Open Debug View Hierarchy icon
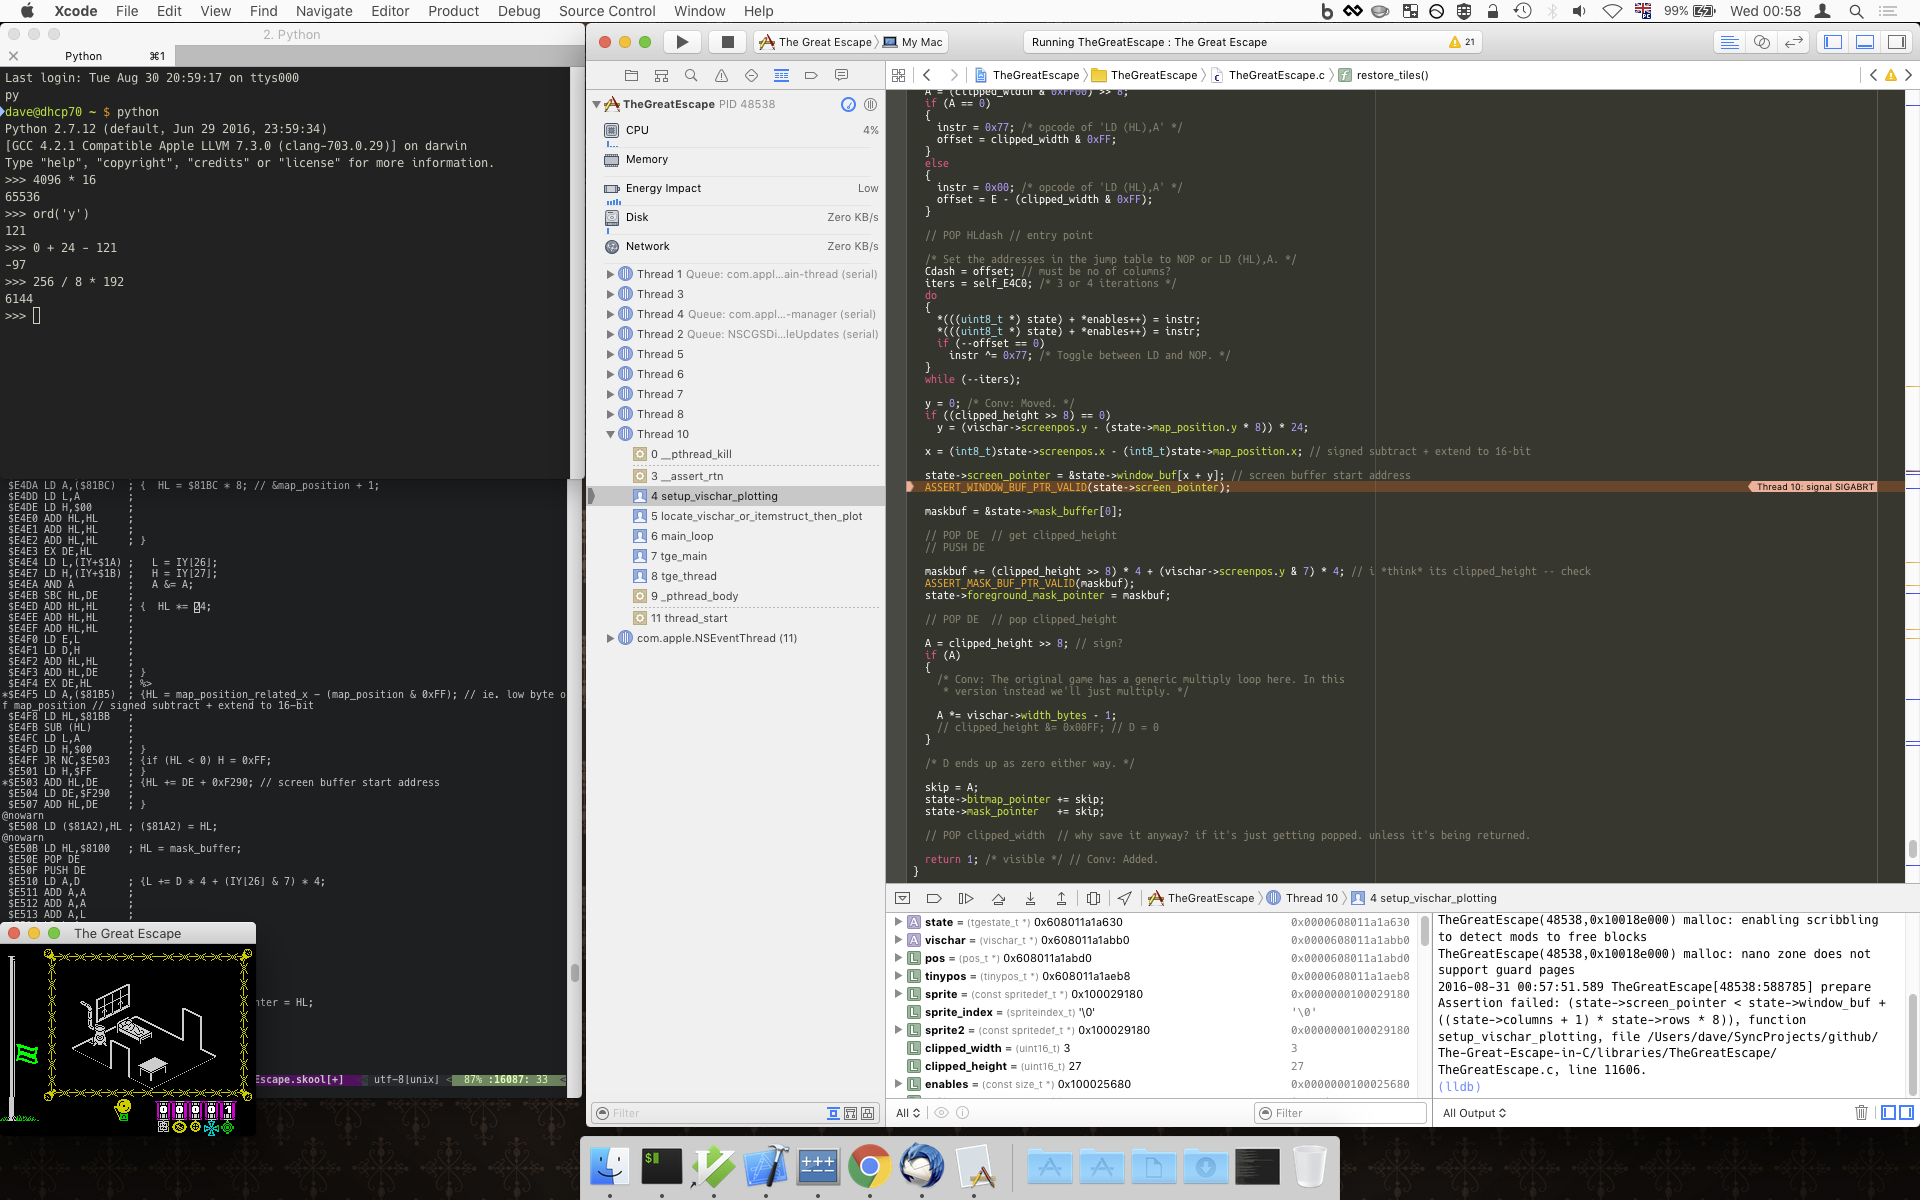1920x1200 pixels. tap(1093, 898)
